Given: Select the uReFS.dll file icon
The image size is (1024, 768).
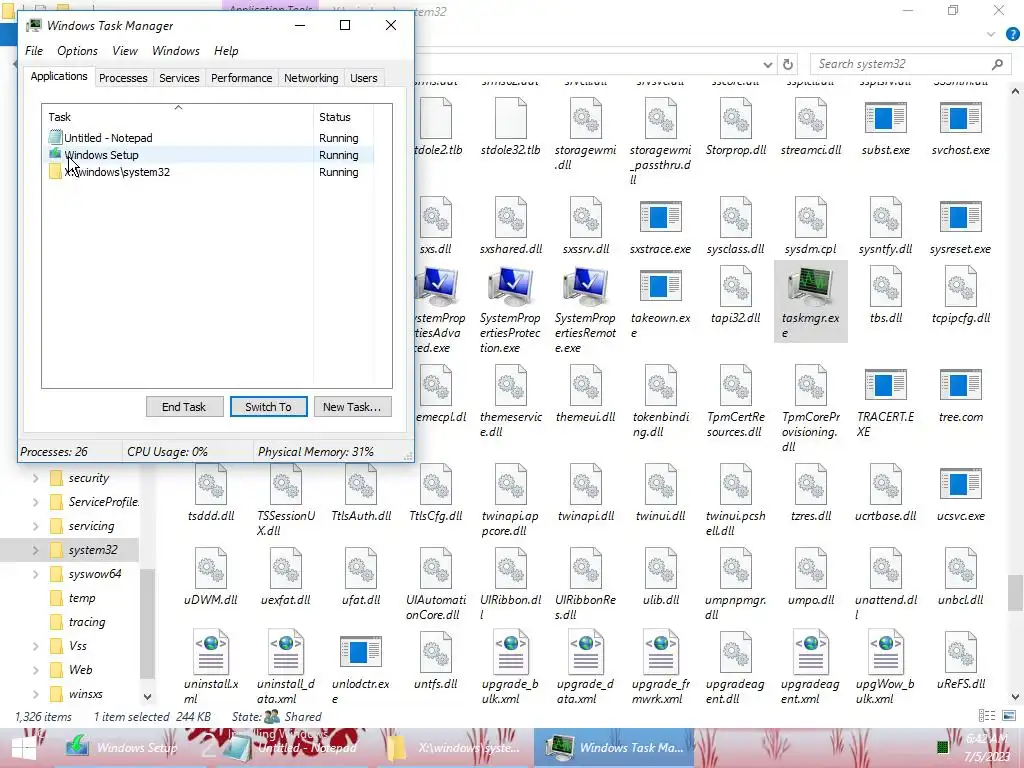Looking at the screenshot, I should [960, 652].
